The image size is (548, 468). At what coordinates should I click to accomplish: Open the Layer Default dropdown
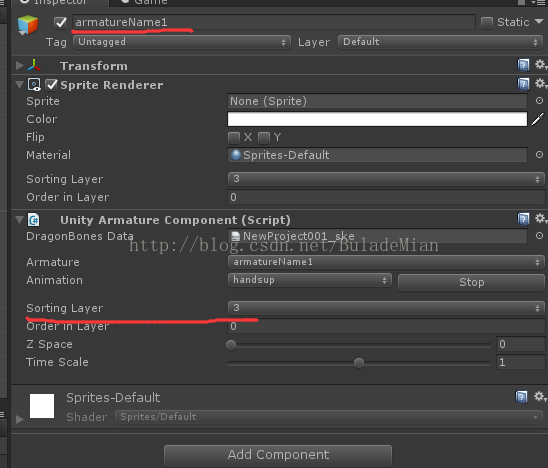[x=440, y=42]
